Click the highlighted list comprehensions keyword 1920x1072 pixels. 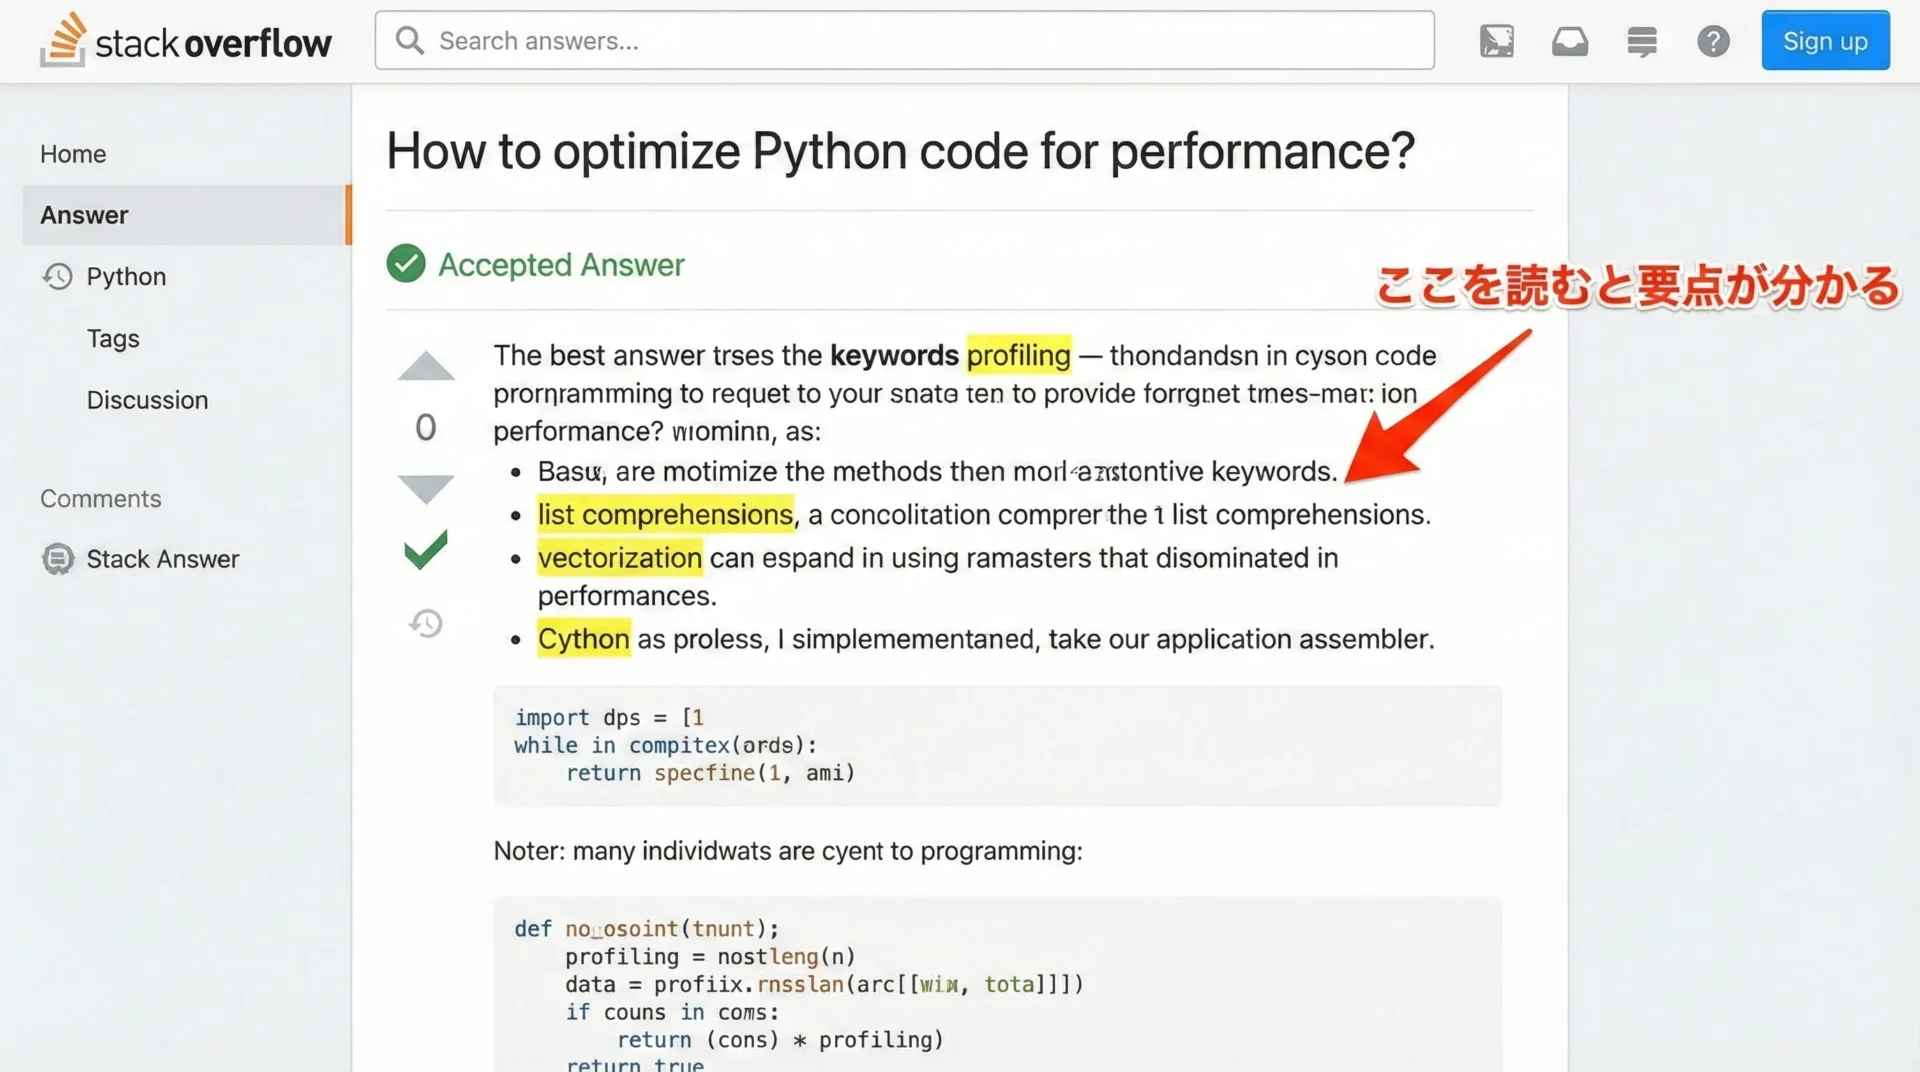click(x=665, y=515)
